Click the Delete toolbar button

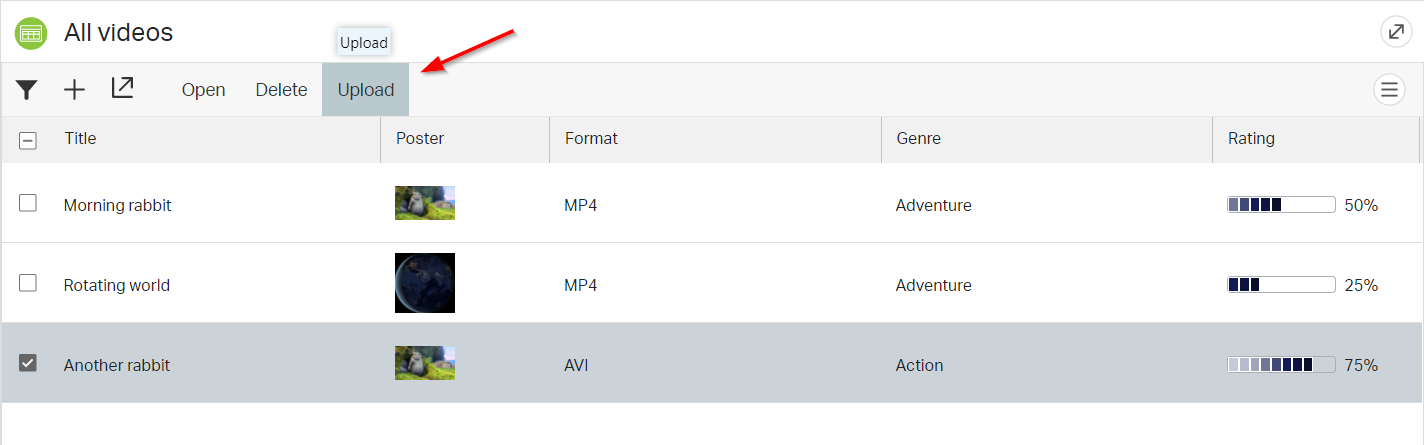tap(281, 90)
